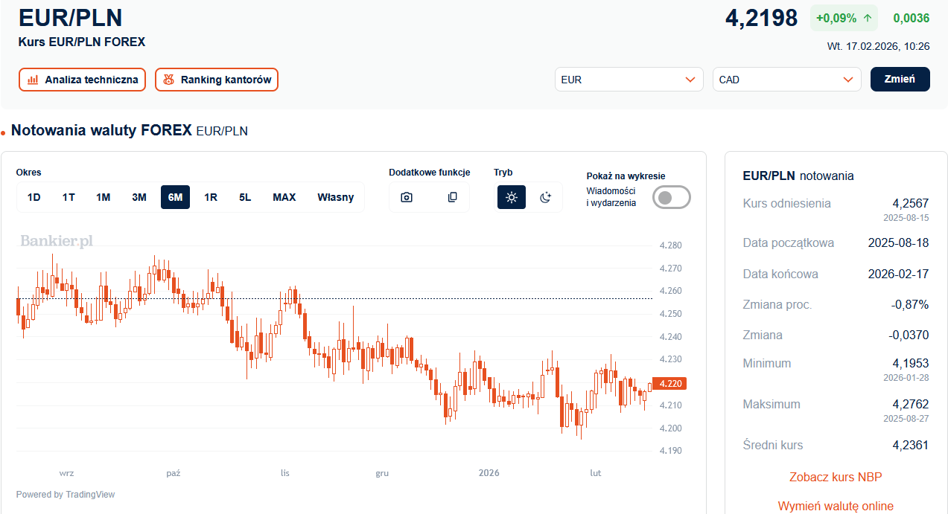
Task: Click the 4.220 current price label
Action: pyautogui.click(x=670, y=383)
